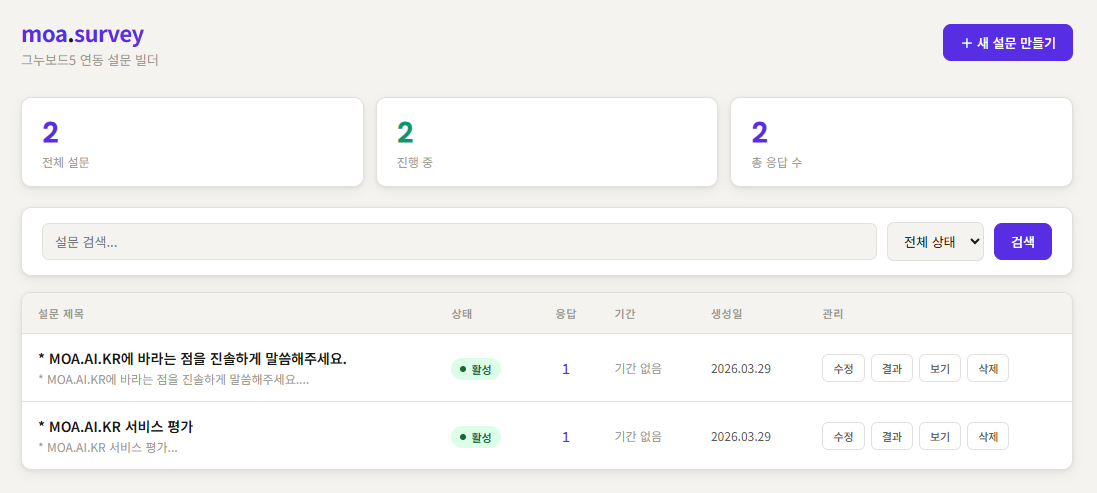
Task: Click response count of 서비스 평가 survey
Action: point(565,437)
